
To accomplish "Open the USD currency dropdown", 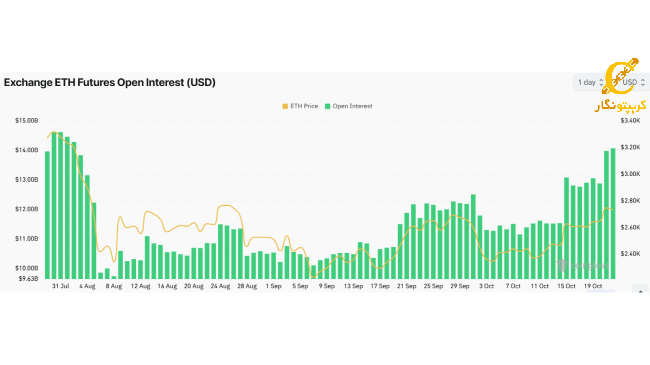I will click(x=633, y=82).
